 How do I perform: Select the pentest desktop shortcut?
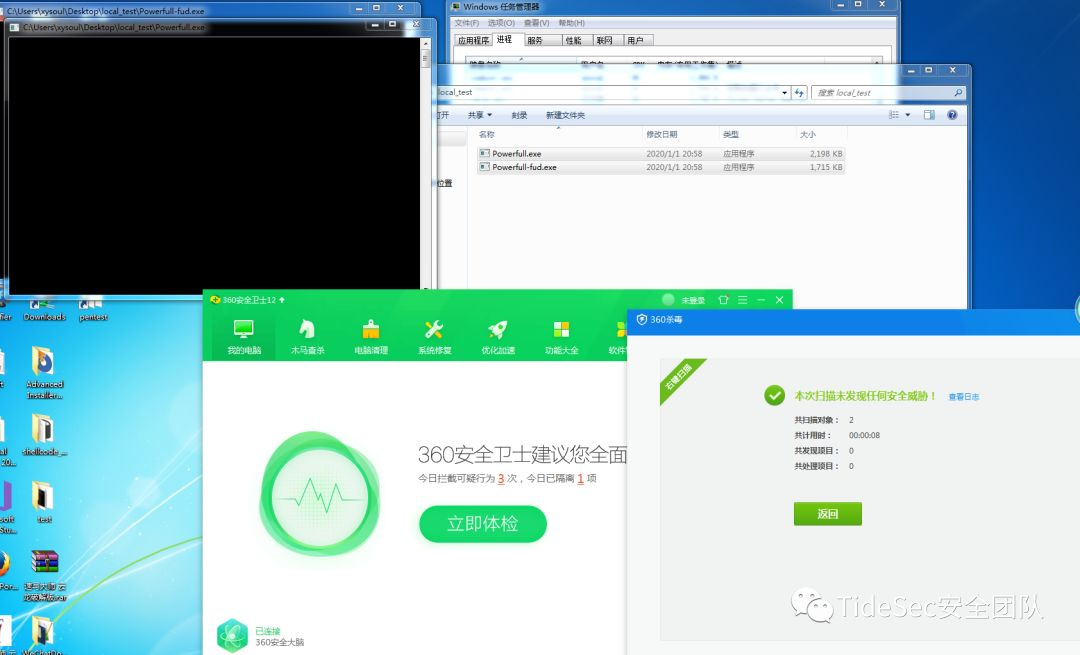pos(93,310)
